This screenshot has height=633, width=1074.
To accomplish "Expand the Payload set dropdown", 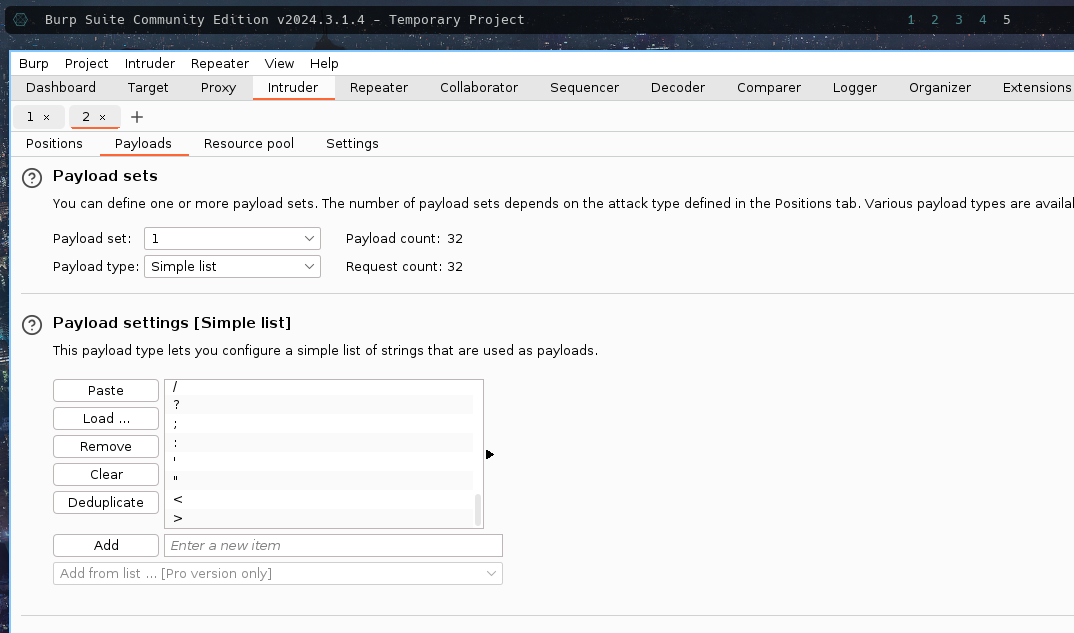I will pos(232,239).
